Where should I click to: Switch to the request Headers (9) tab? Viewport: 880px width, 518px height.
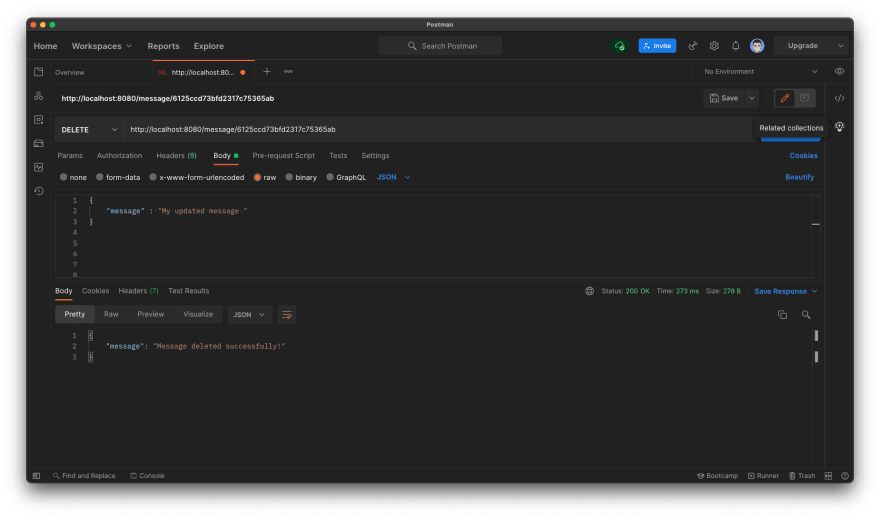[176, 155]
